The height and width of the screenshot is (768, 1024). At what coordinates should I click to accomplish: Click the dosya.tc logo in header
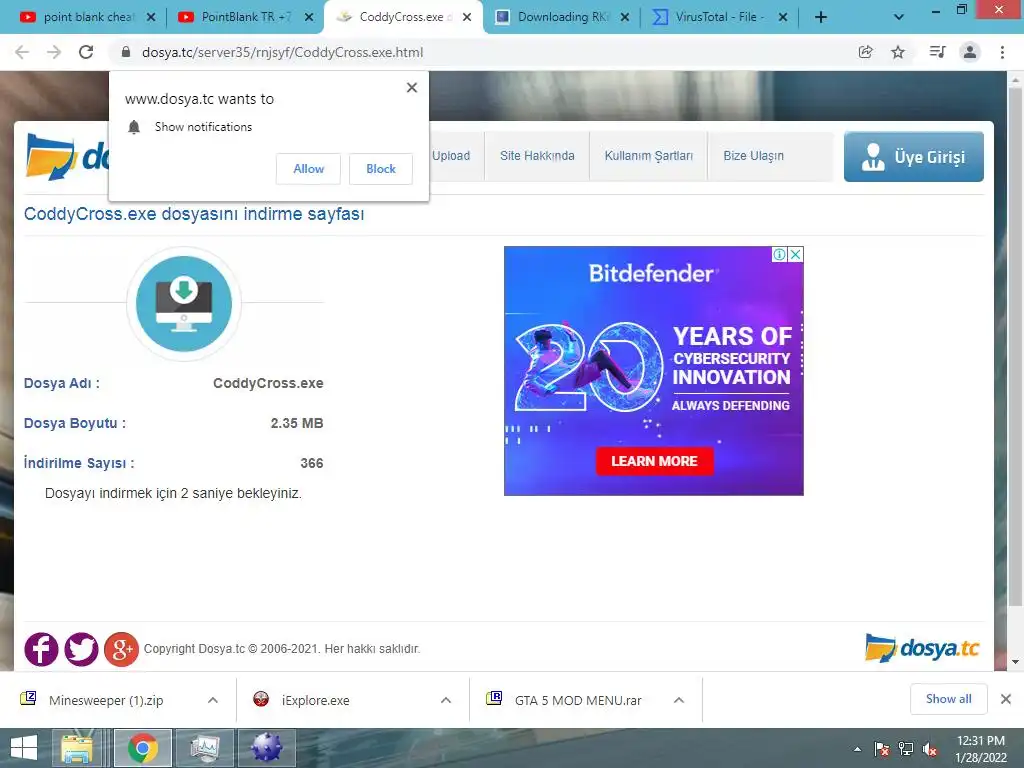point(67,157)
